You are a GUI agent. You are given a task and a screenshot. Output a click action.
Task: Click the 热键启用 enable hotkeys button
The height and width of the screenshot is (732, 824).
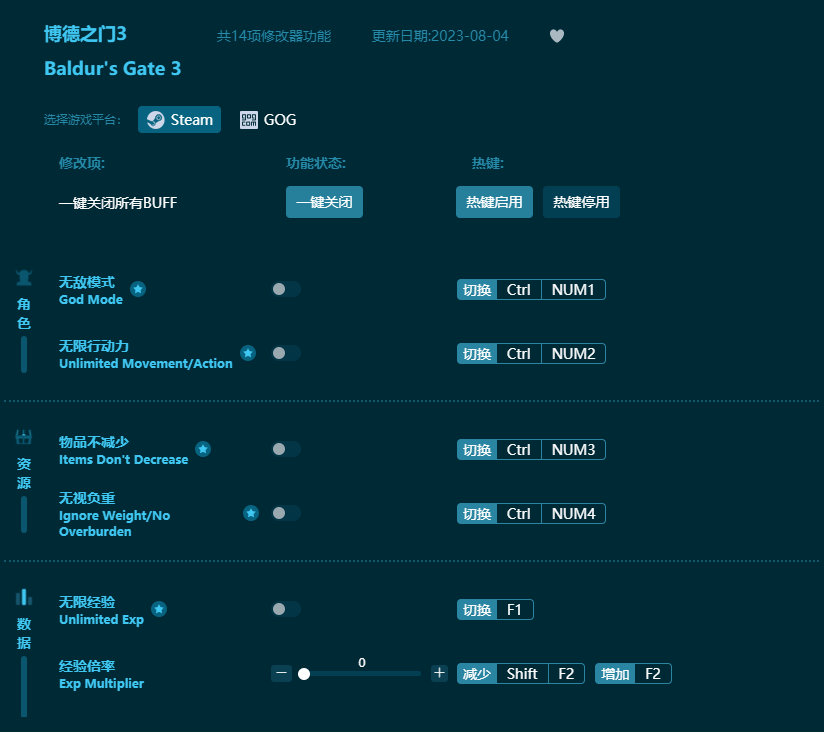coord(494,202)
